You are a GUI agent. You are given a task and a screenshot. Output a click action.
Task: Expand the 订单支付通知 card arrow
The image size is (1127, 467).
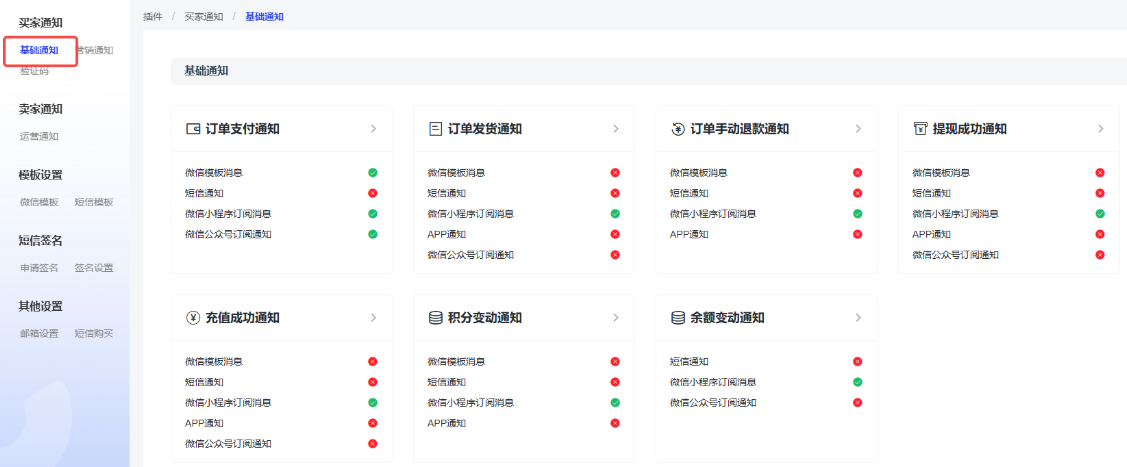pos(373,129)
